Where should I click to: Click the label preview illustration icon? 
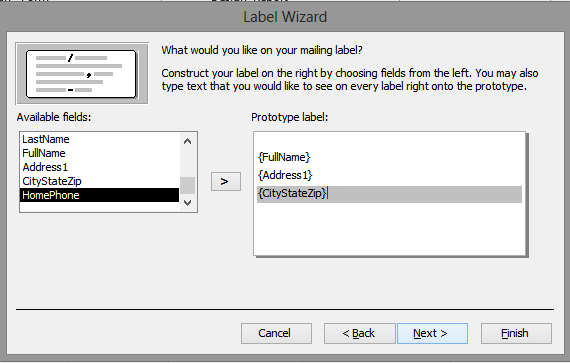point(82,74)
